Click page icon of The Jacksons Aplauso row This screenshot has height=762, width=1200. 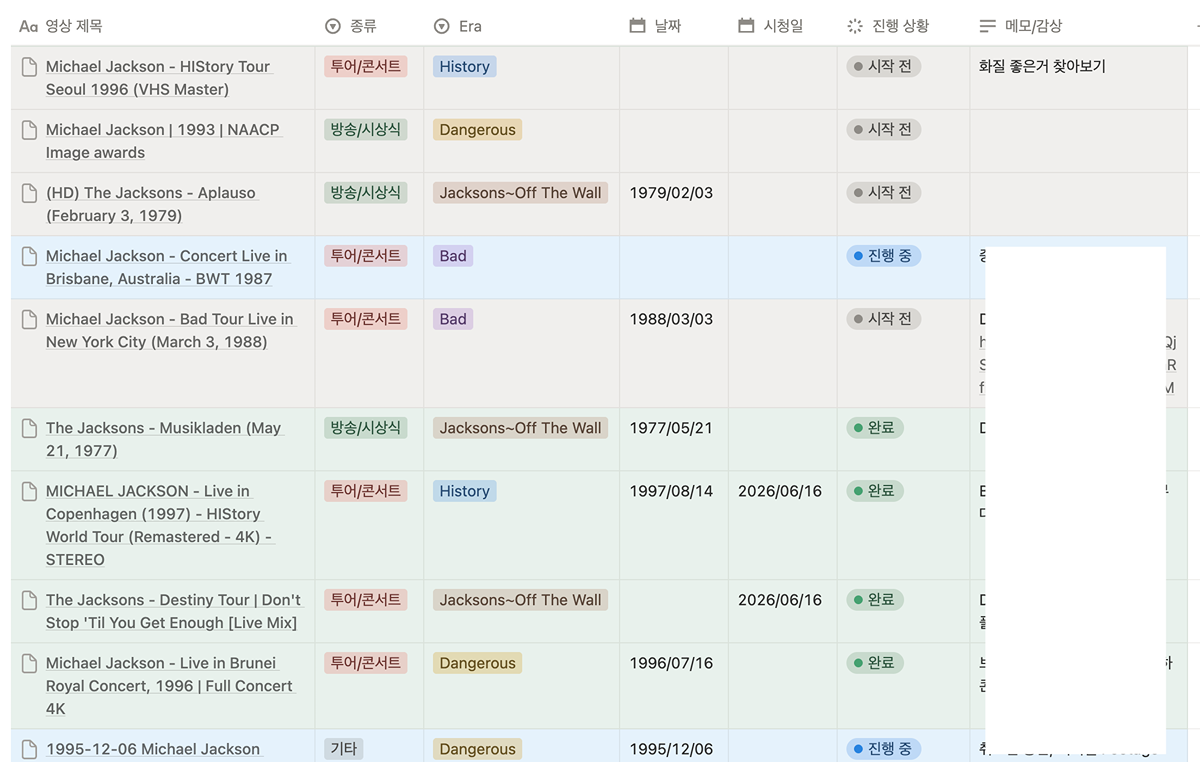pos(30,193)
